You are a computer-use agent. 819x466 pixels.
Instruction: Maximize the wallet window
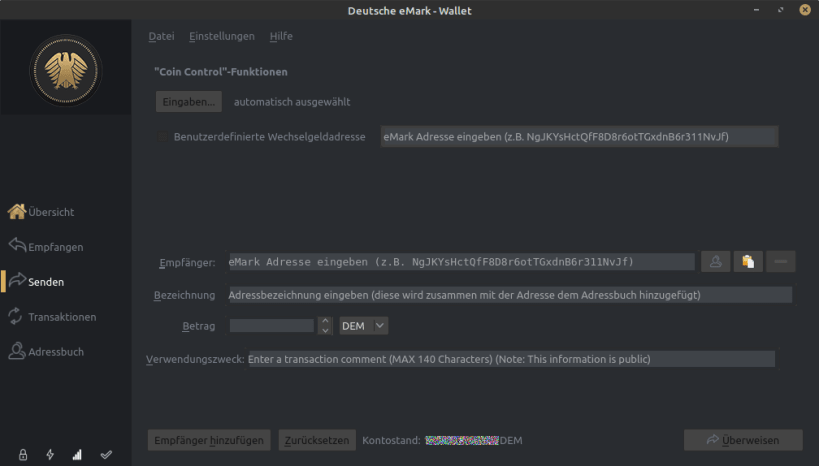(780, 10)
